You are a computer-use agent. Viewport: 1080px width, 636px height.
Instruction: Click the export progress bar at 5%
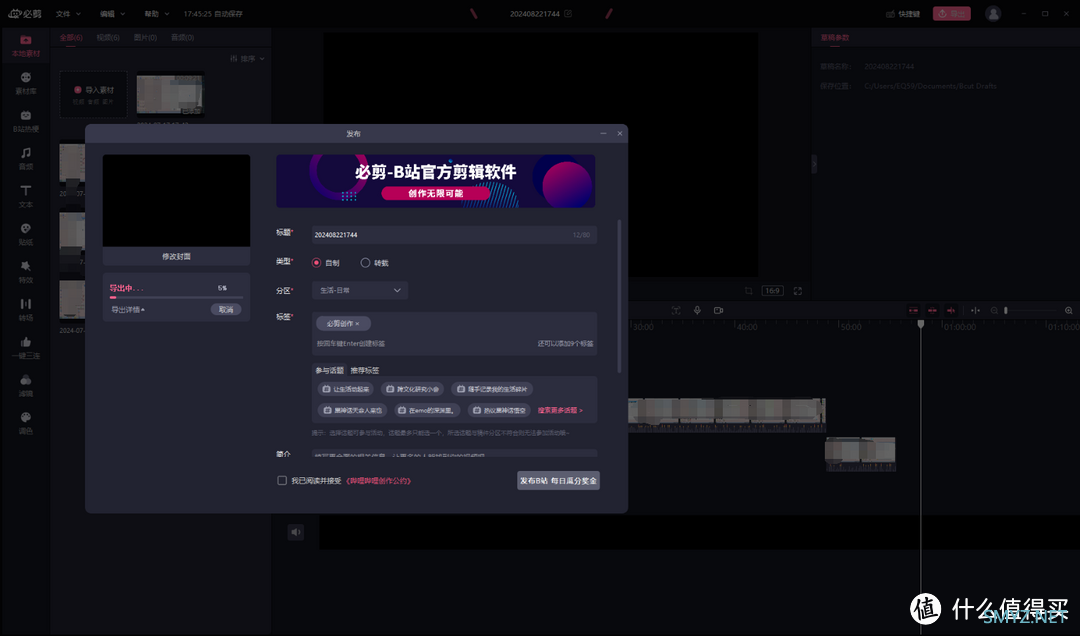pyautogui.click(x=176, y=297)
